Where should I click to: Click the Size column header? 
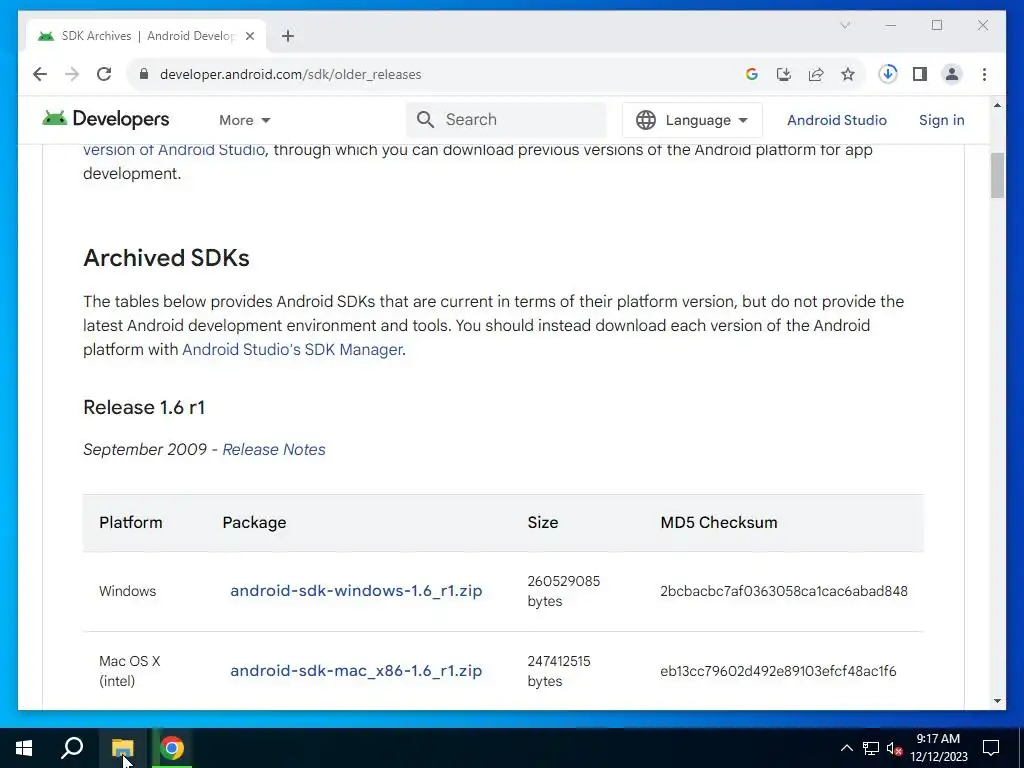543,522
